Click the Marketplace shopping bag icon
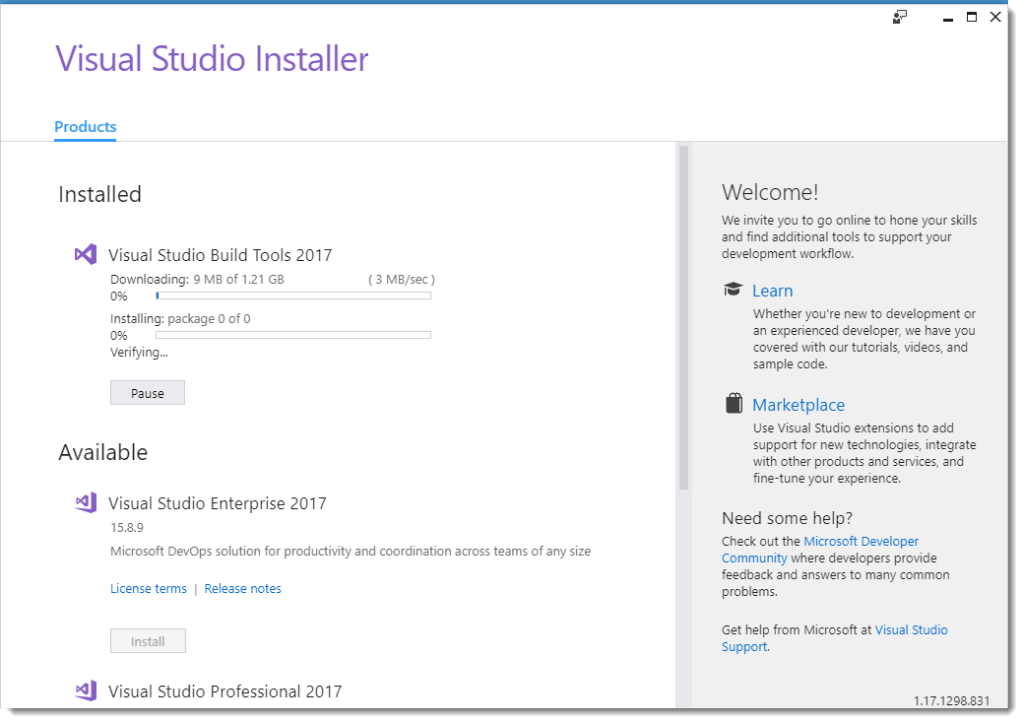 point(734,404)
